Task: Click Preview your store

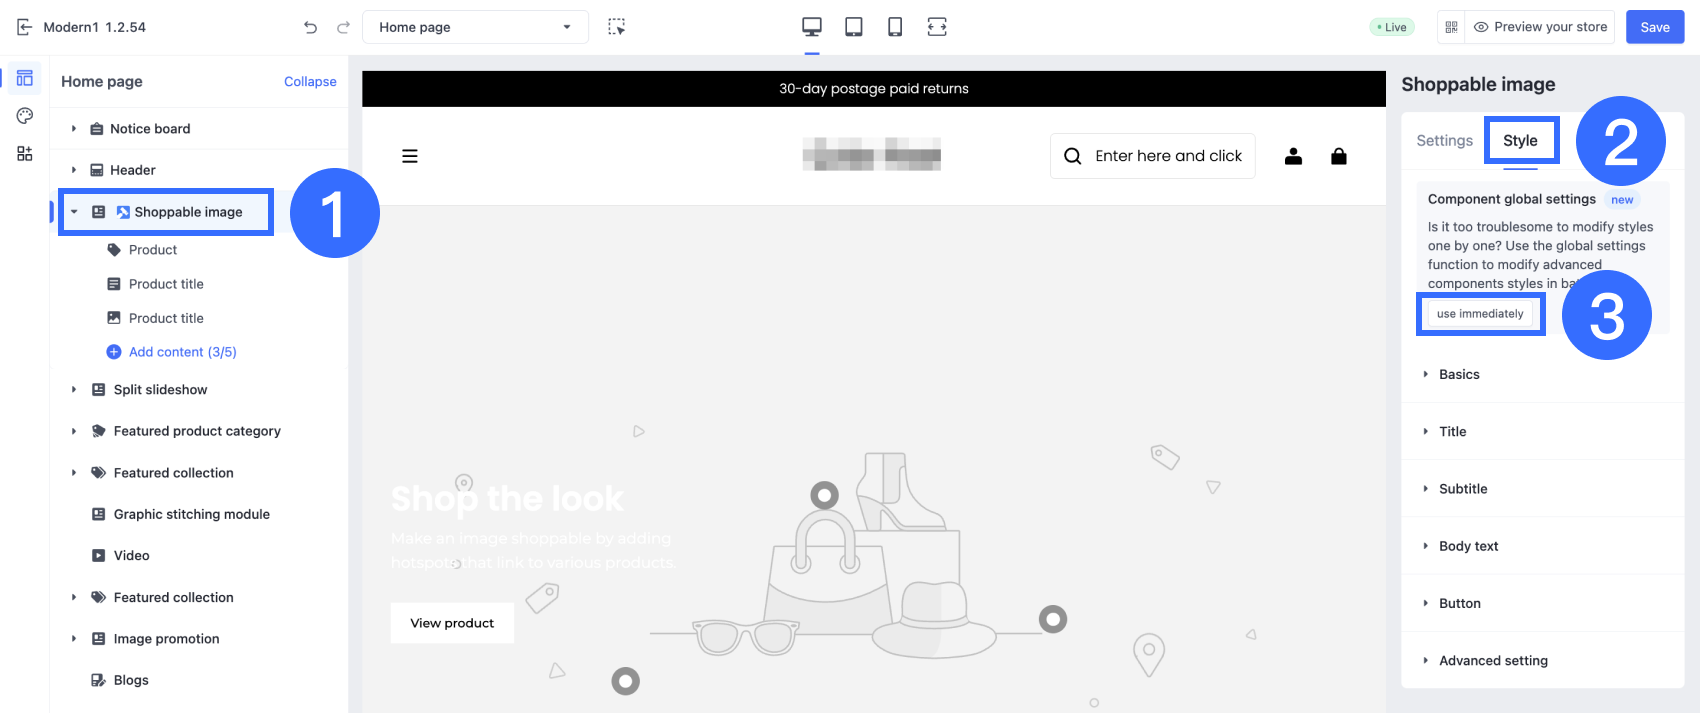Action: (x=1541, y=27)
